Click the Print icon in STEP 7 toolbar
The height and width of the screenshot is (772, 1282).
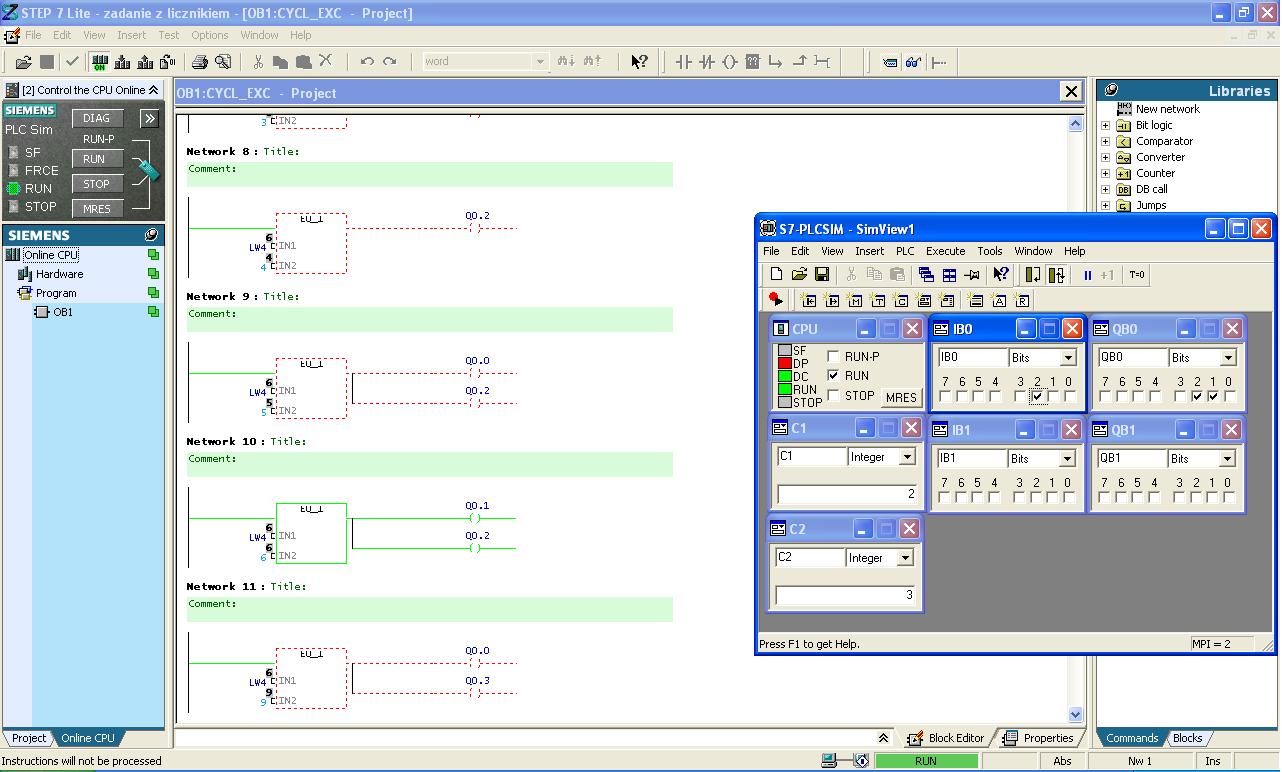(x=200, y=62)
